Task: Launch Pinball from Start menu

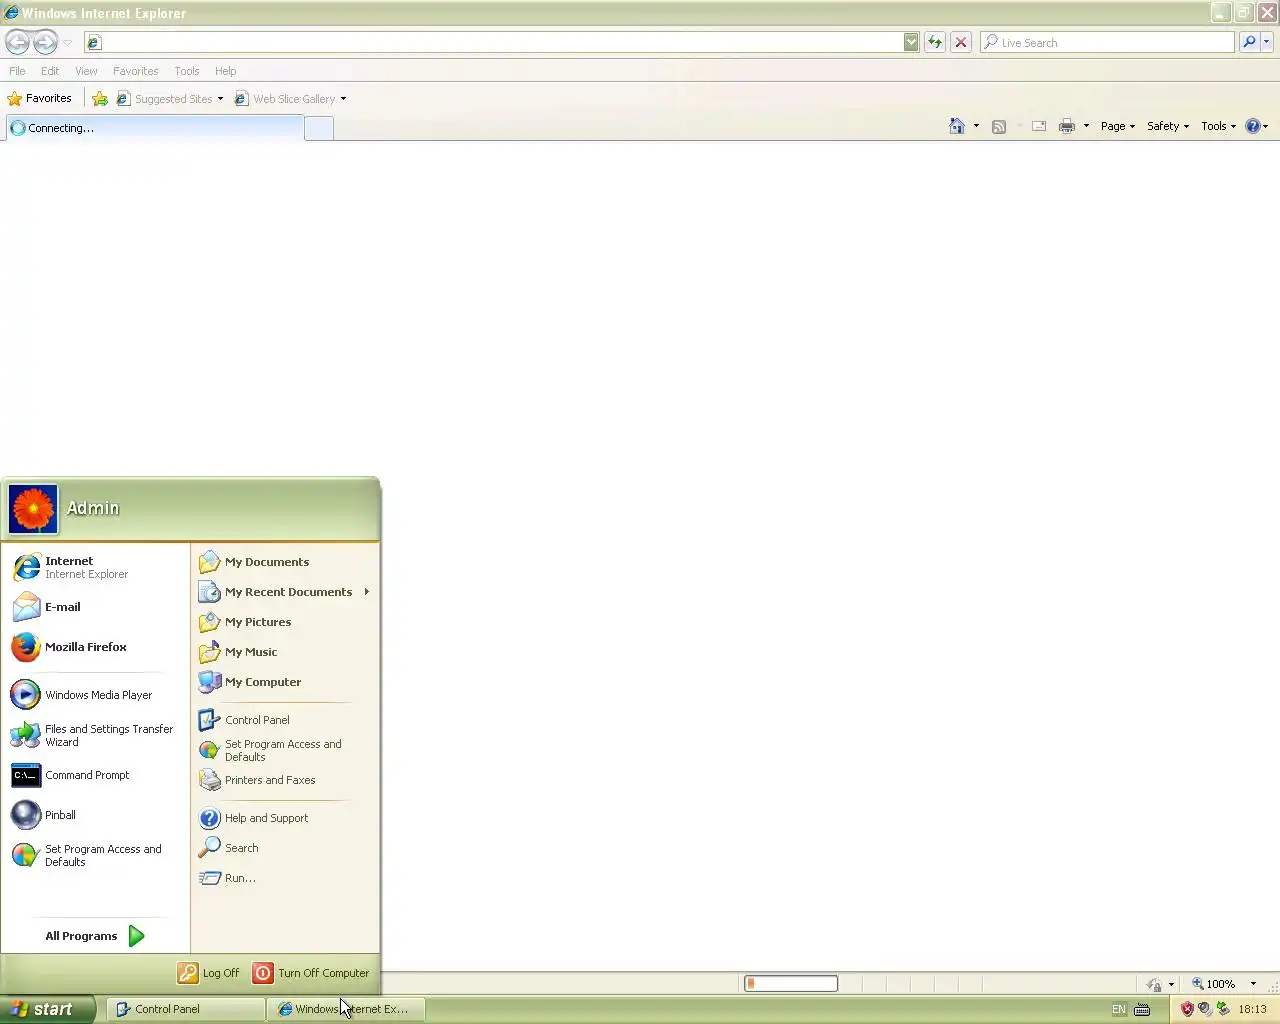Action: click(96, 815)
